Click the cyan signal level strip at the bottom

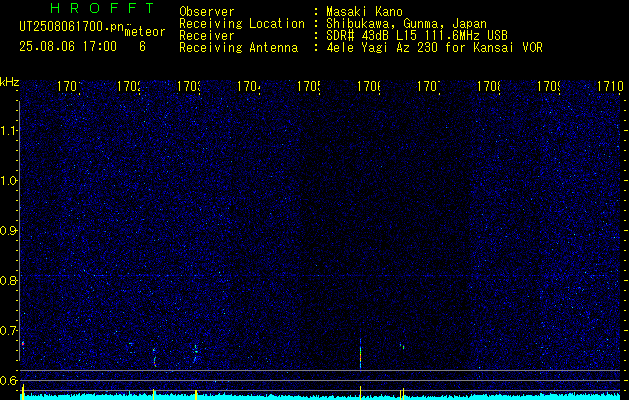pos(320,397)
